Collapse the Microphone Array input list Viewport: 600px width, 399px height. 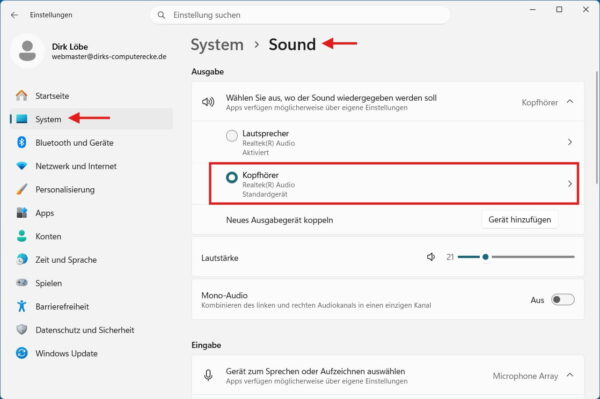pos(570,375)
